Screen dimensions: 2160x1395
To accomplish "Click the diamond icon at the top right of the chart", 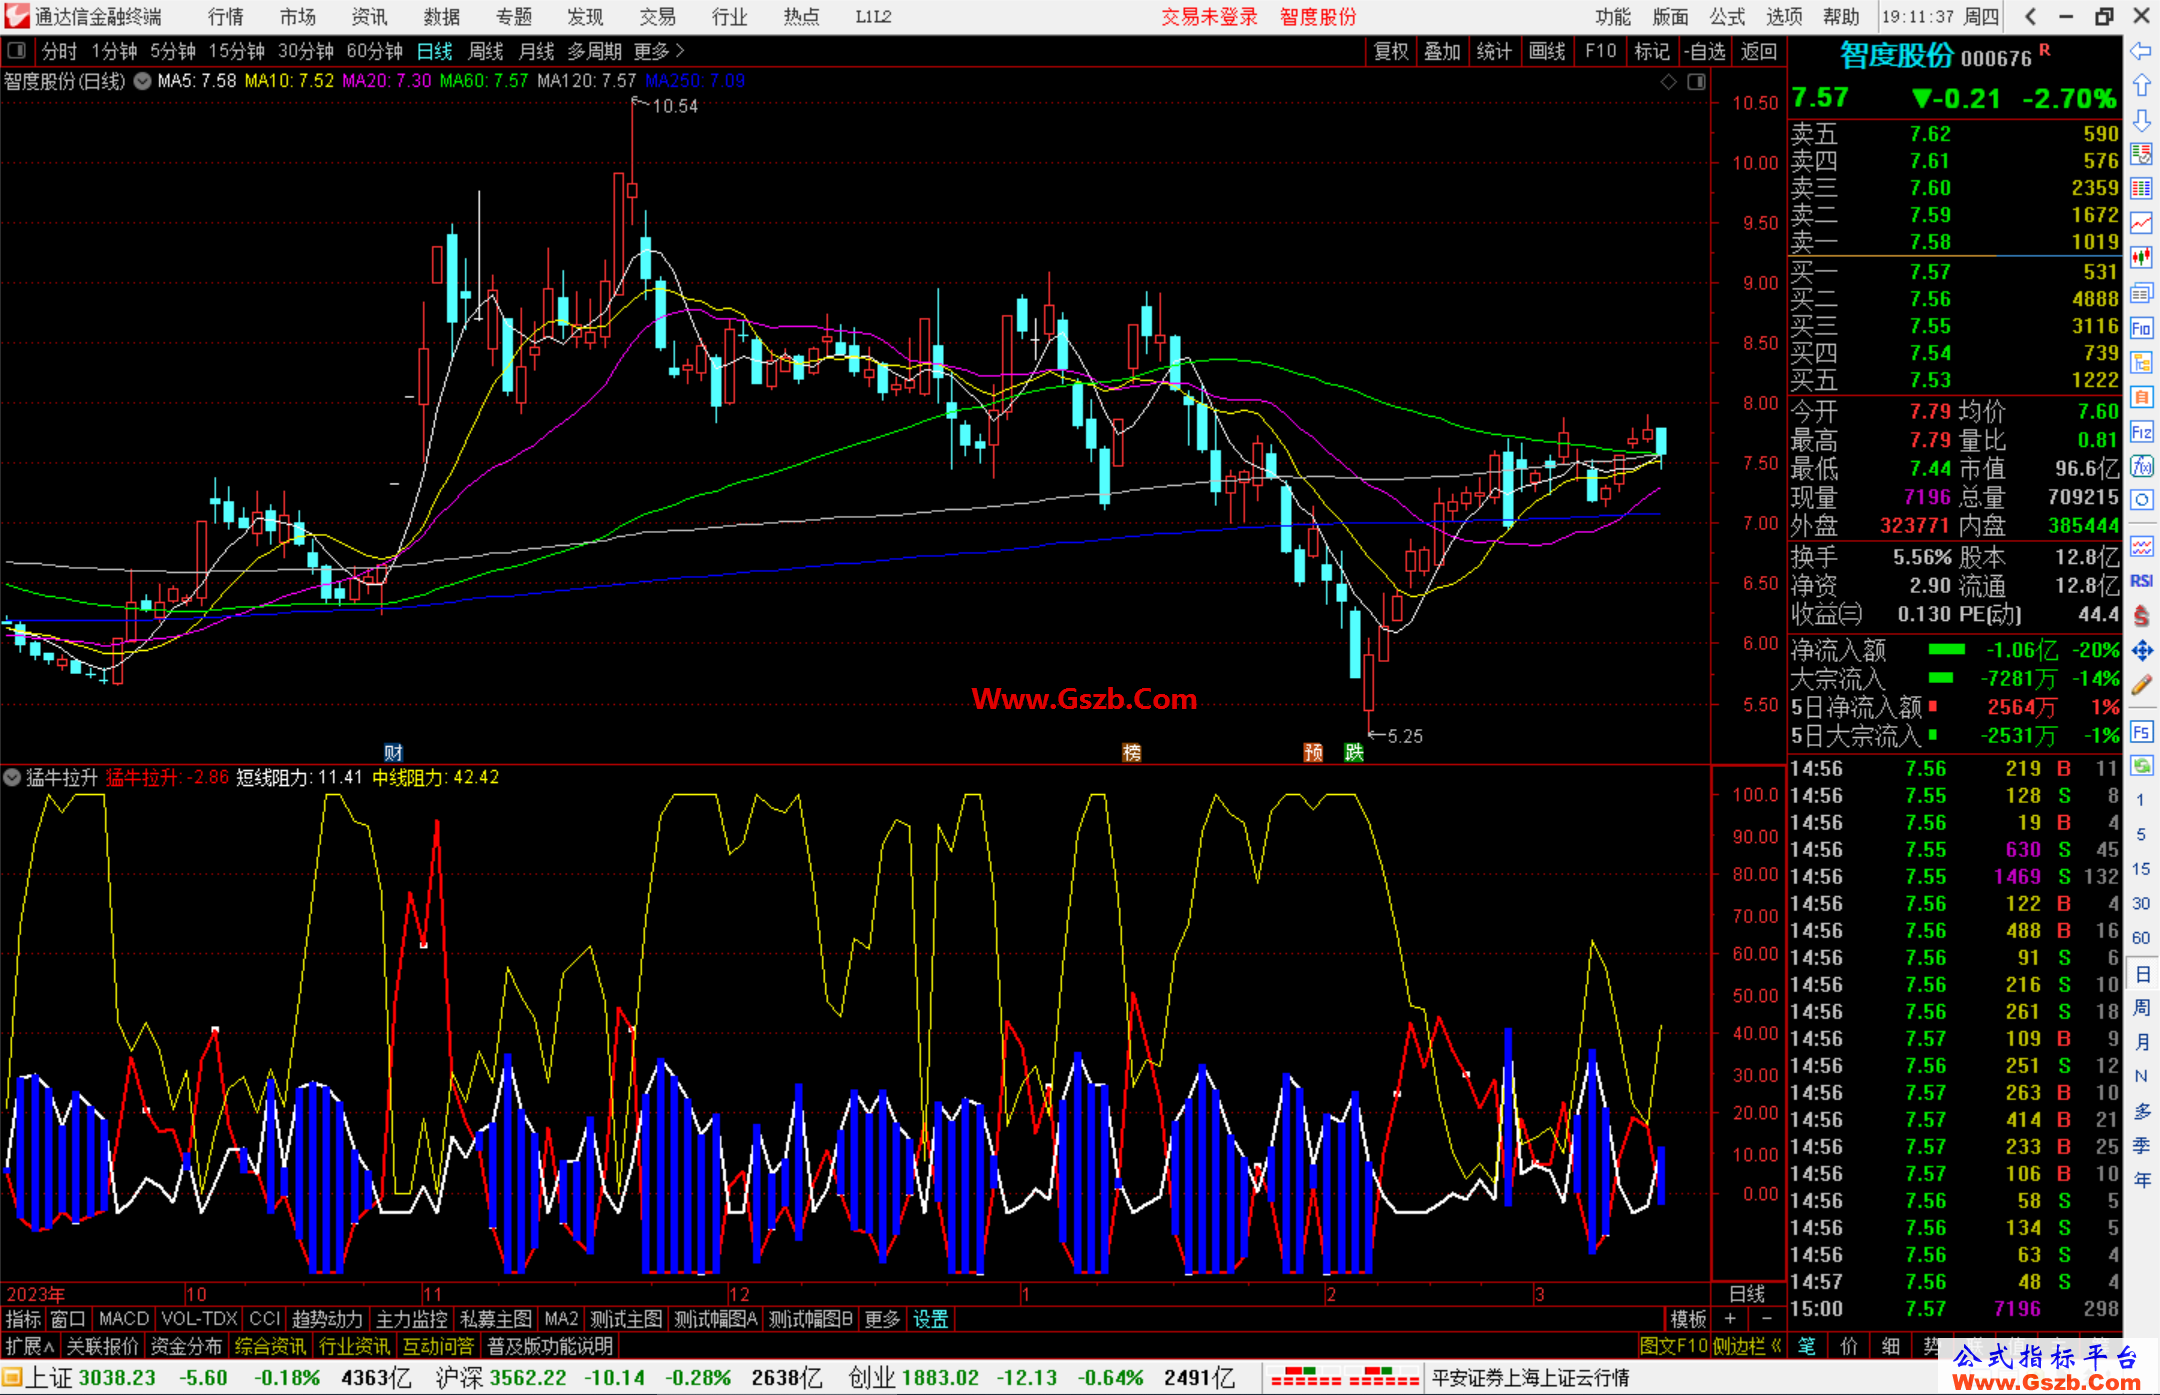I will click(x=1669, y=82).
